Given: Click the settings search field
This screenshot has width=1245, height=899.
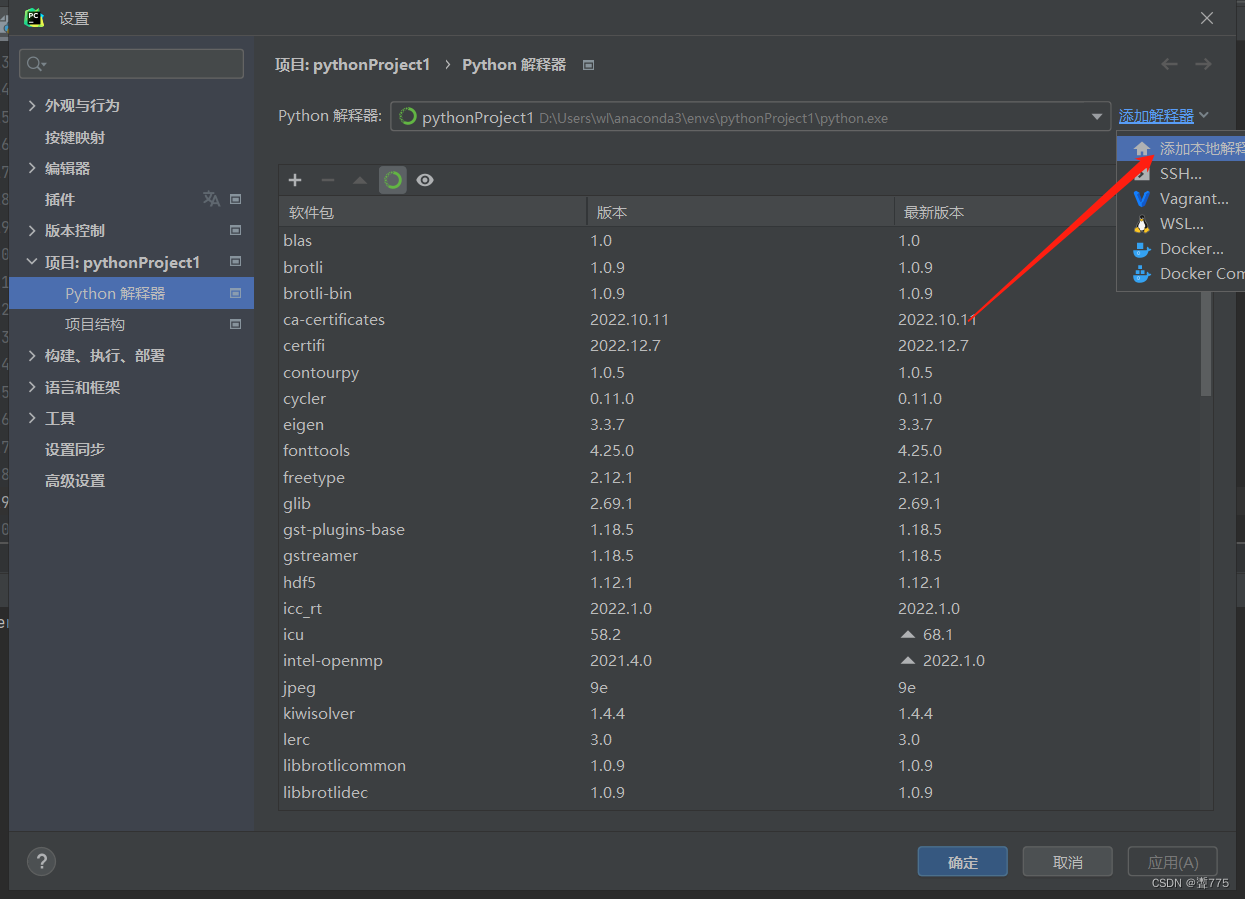Looking at the screenshot, I should (132, 64).
